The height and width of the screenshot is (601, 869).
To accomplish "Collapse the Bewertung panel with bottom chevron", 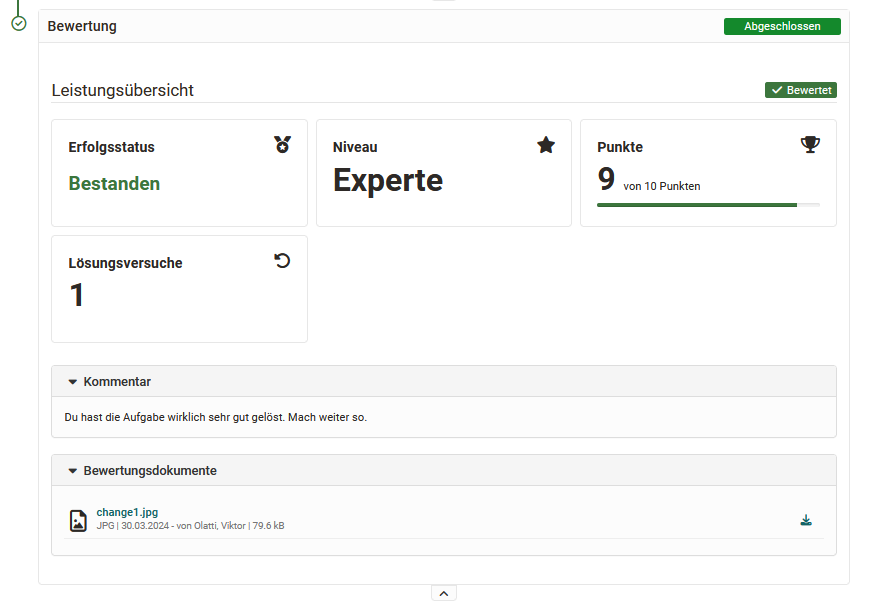I will tap(444, 593).
